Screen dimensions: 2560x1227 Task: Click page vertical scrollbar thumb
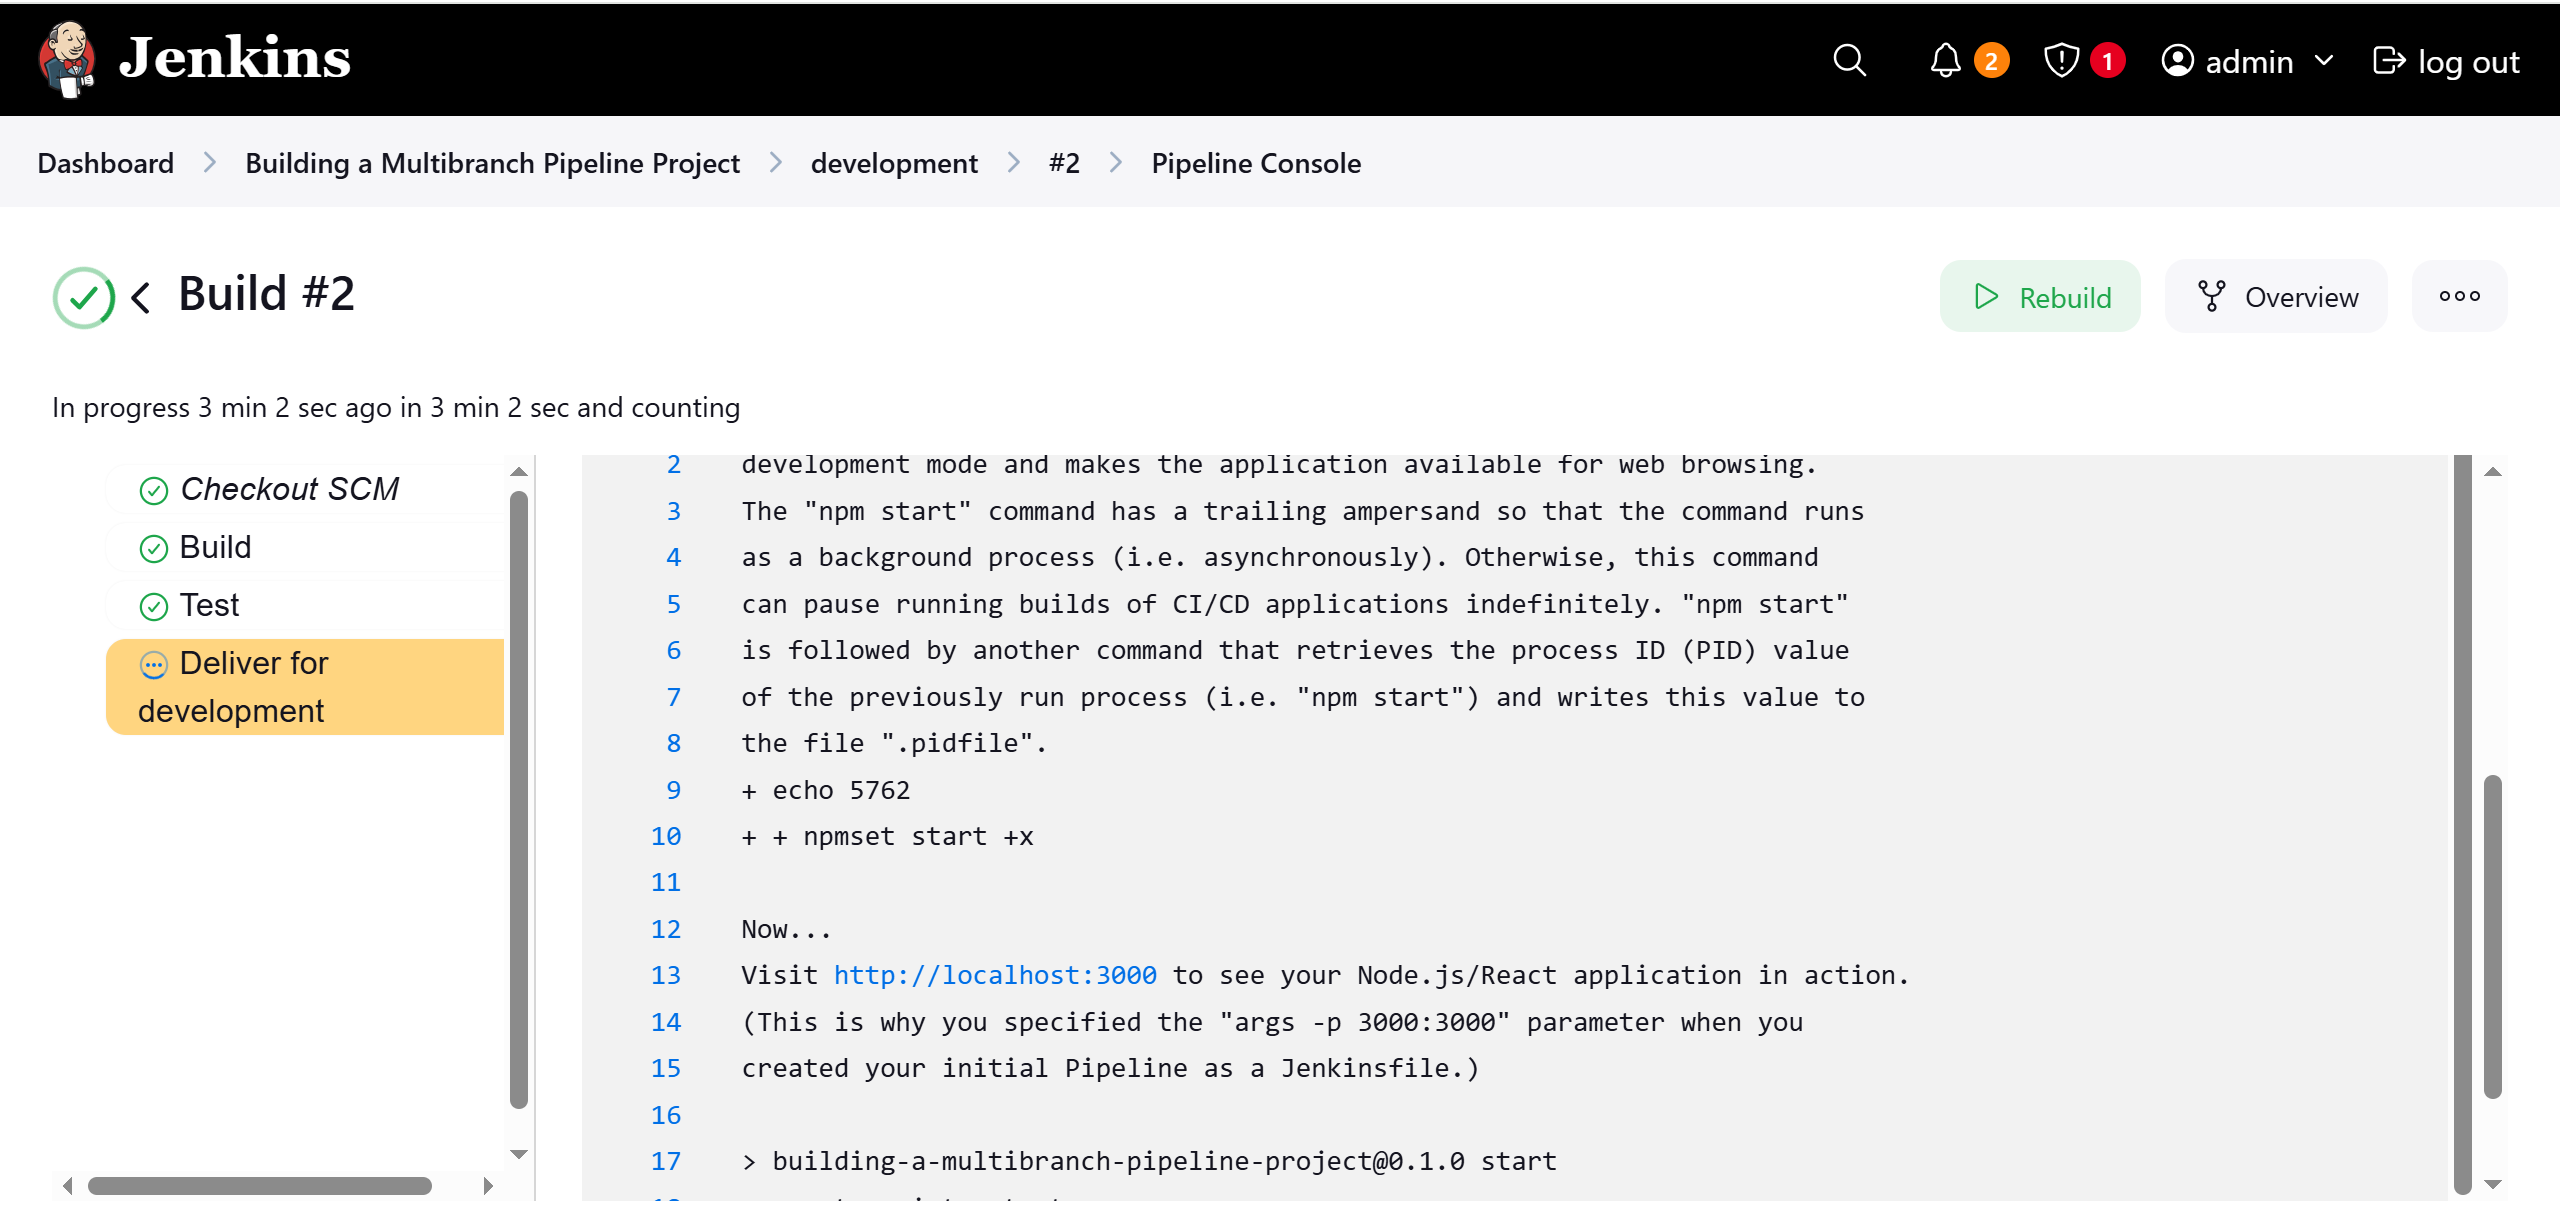[2493, 937]
